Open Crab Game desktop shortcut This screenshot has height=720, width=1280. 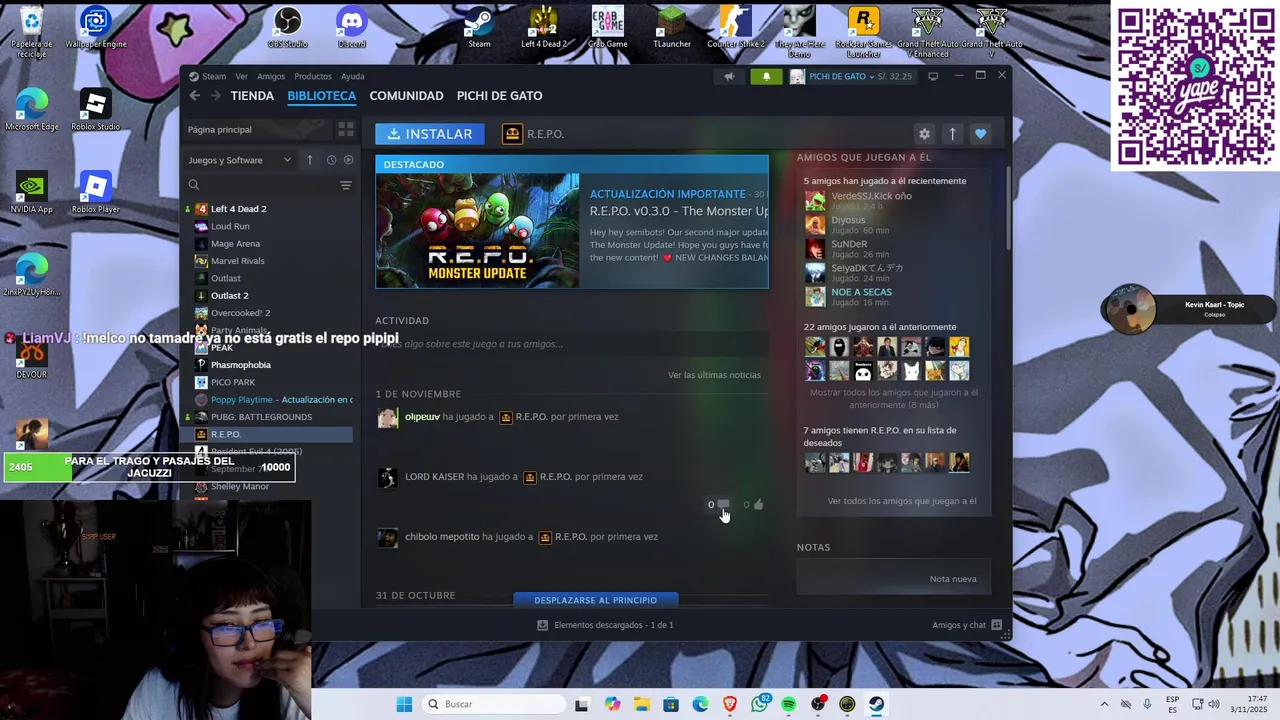click(607, 27)
